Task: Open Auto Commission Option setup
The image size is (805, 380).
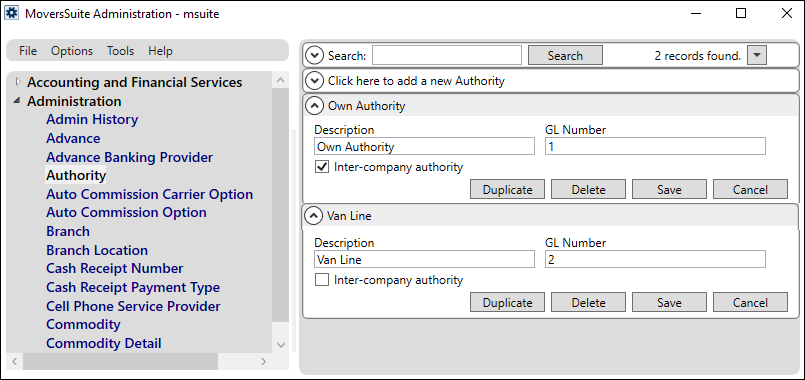Action: [x=126, y=212]
